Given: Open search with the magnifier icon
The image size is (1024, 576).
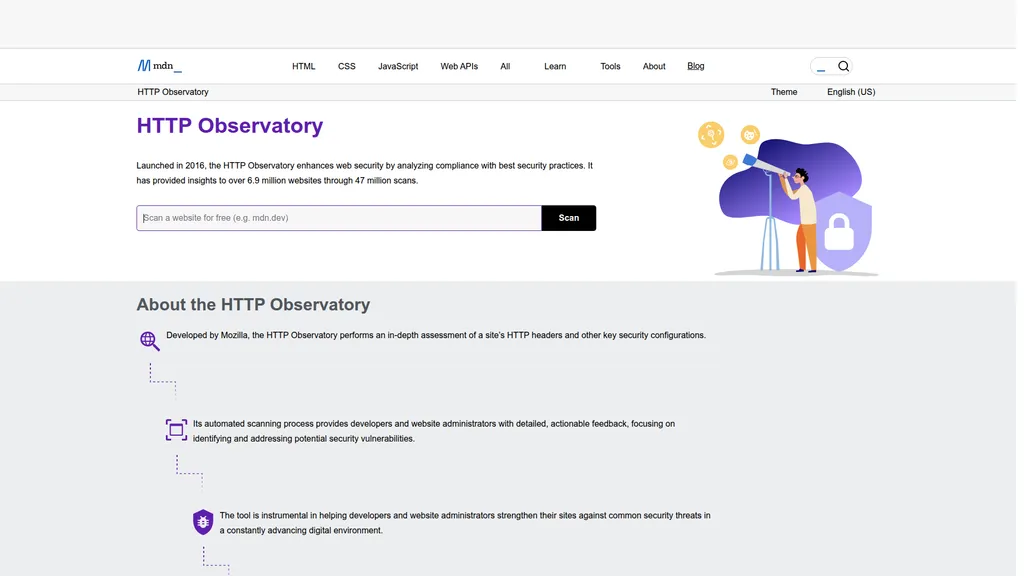Looking at the screenshot, I should tap(843, 66).
